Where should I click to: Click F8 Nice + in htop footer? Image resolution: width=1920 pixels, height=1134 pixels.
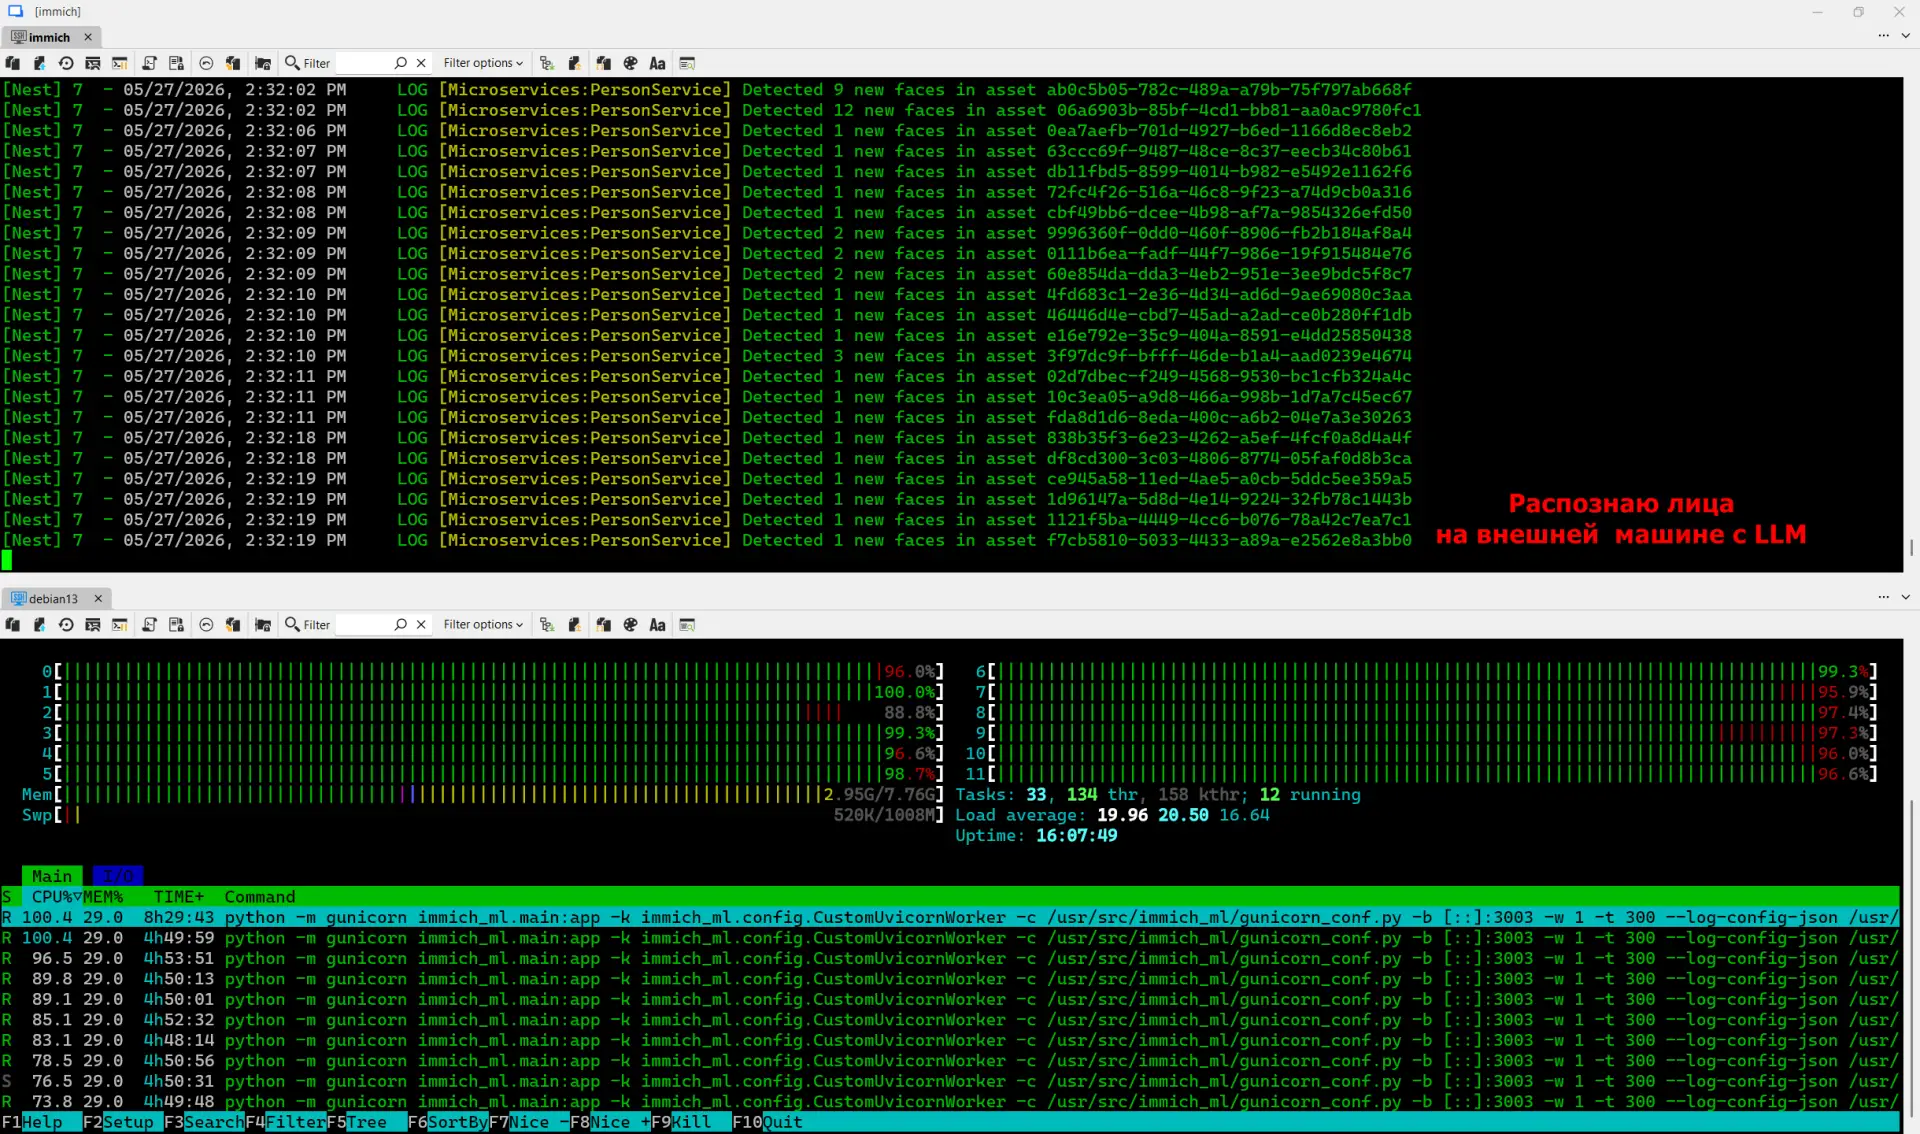611,1122
